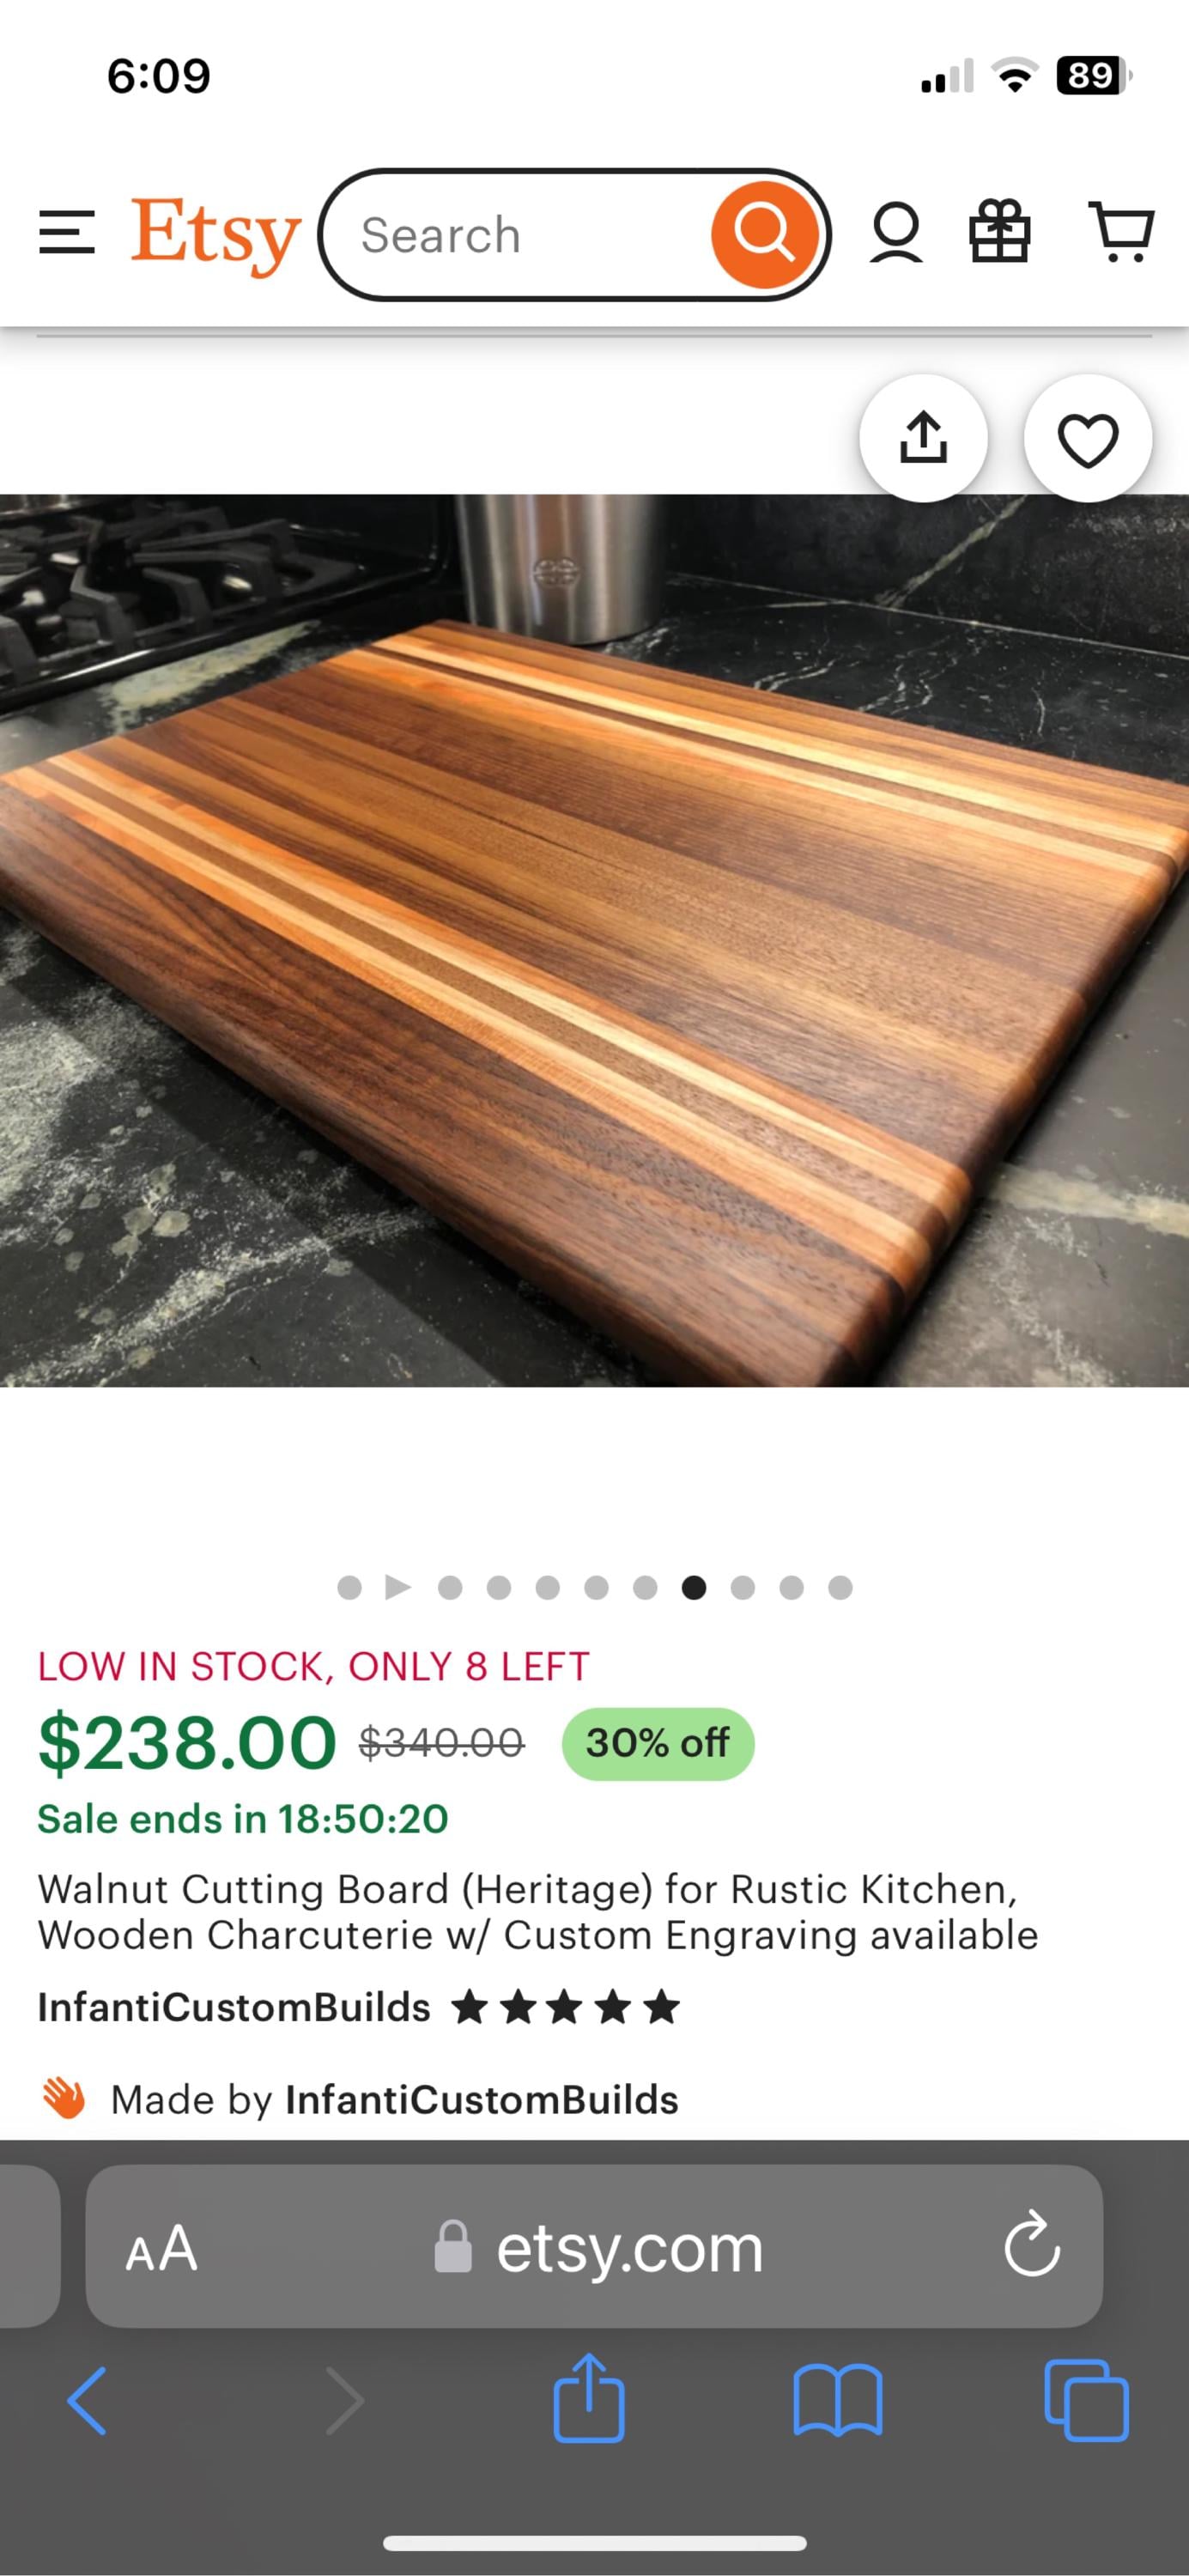Reload the etsy.com page
Image resolution: width=1189 pixels, height=2576 pixels.
click(x=1031, y=2246)
